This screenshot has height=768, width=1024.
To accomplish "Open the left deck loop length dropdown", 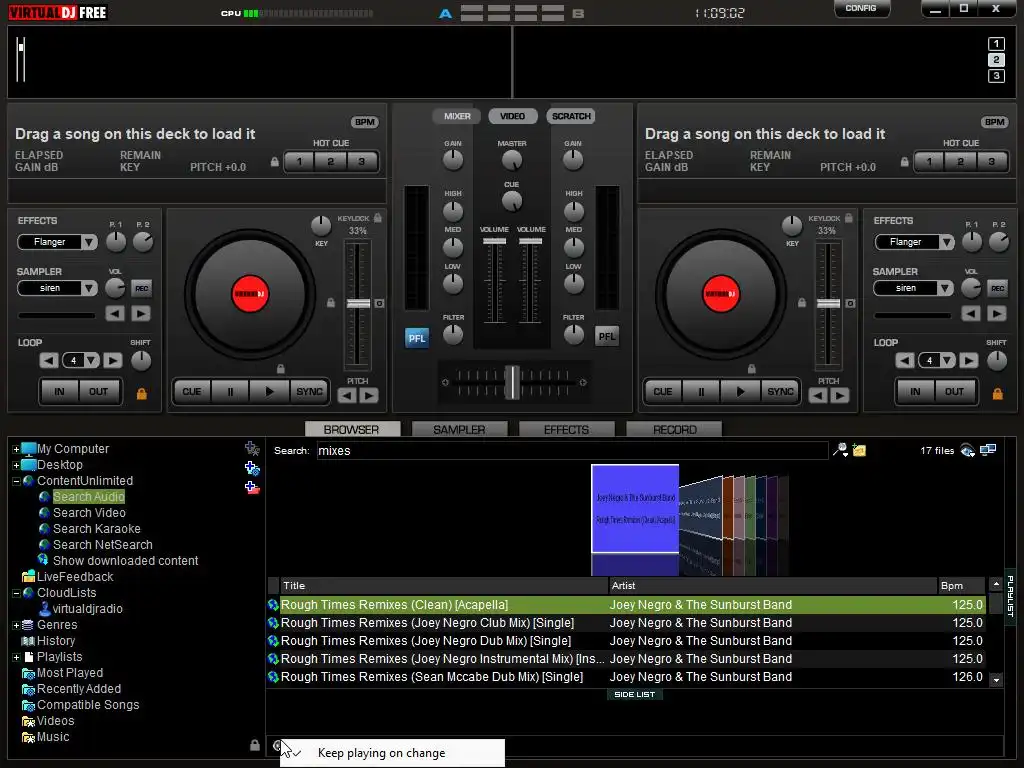I will (91, 360).
